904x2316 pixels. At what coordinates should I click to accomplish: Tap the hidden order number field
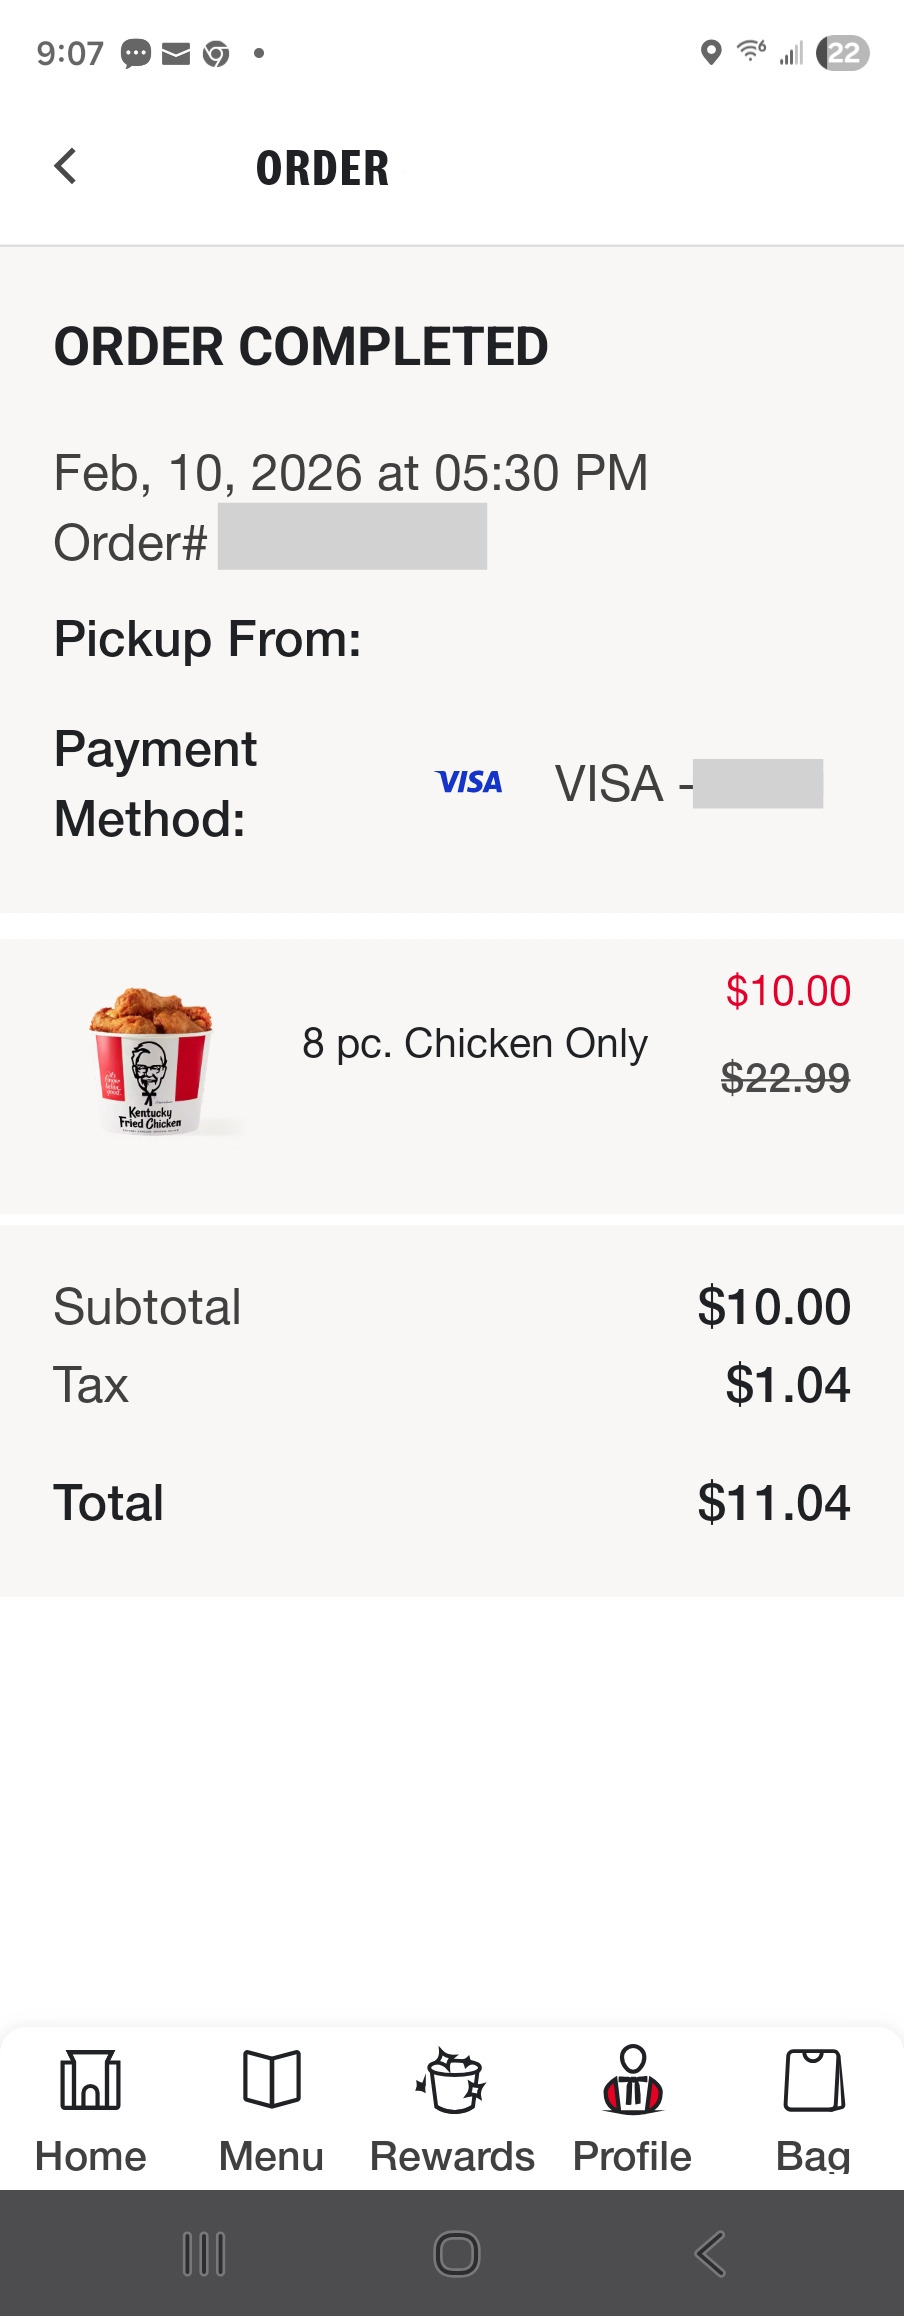click(x=352, y=537)
